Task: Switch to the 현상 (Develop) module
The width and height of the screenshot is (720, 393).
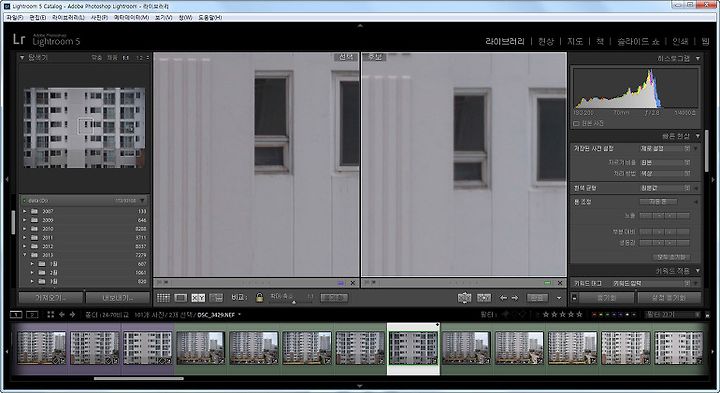Action: tap(546, 41)
